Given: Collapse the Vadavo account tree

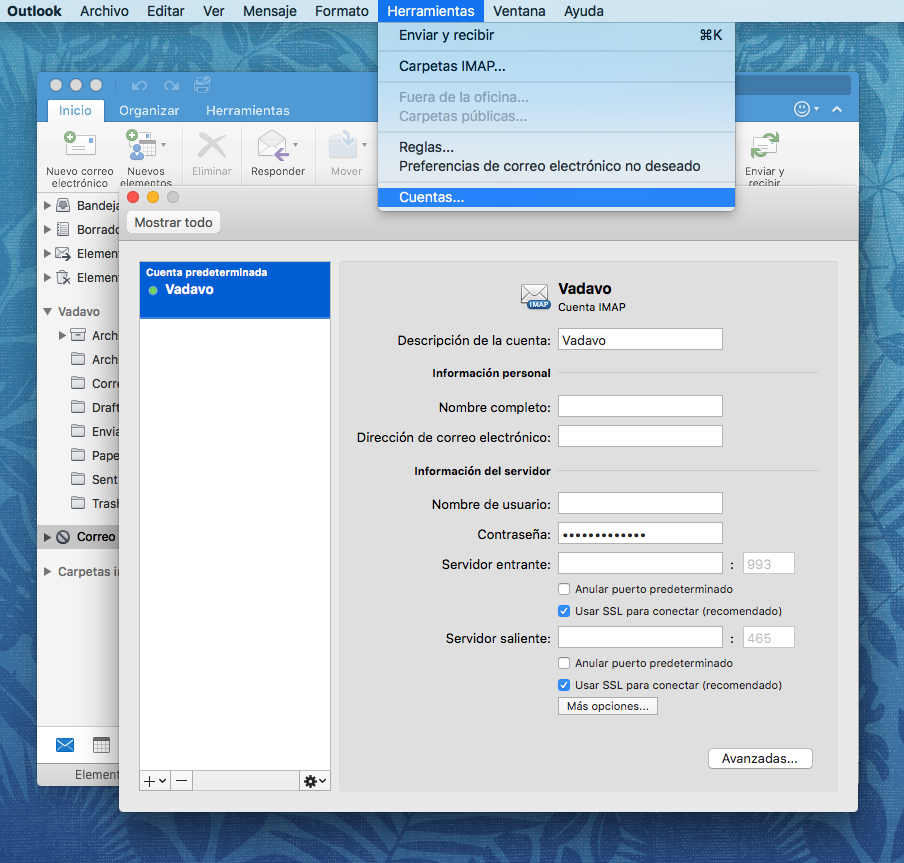Looking at the screenshot, I should point(47,312).
